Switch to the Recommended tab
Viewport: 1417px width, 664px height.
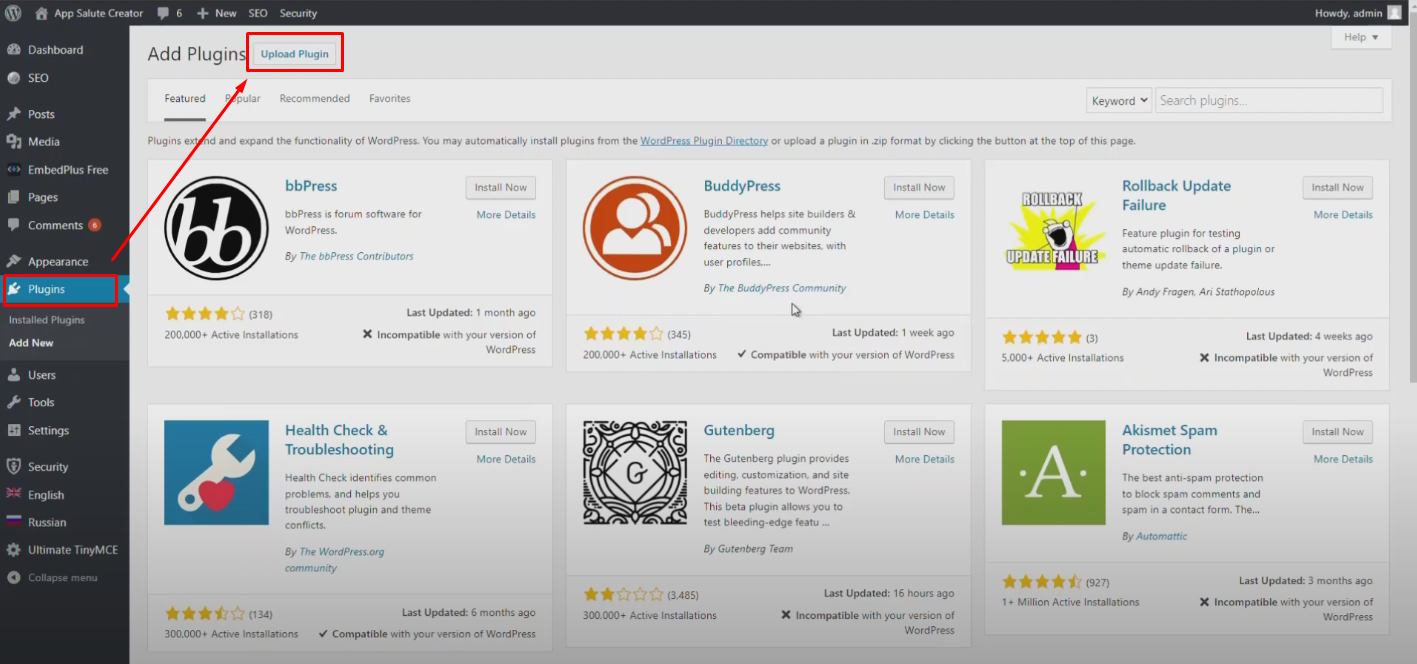coord(314,99)
